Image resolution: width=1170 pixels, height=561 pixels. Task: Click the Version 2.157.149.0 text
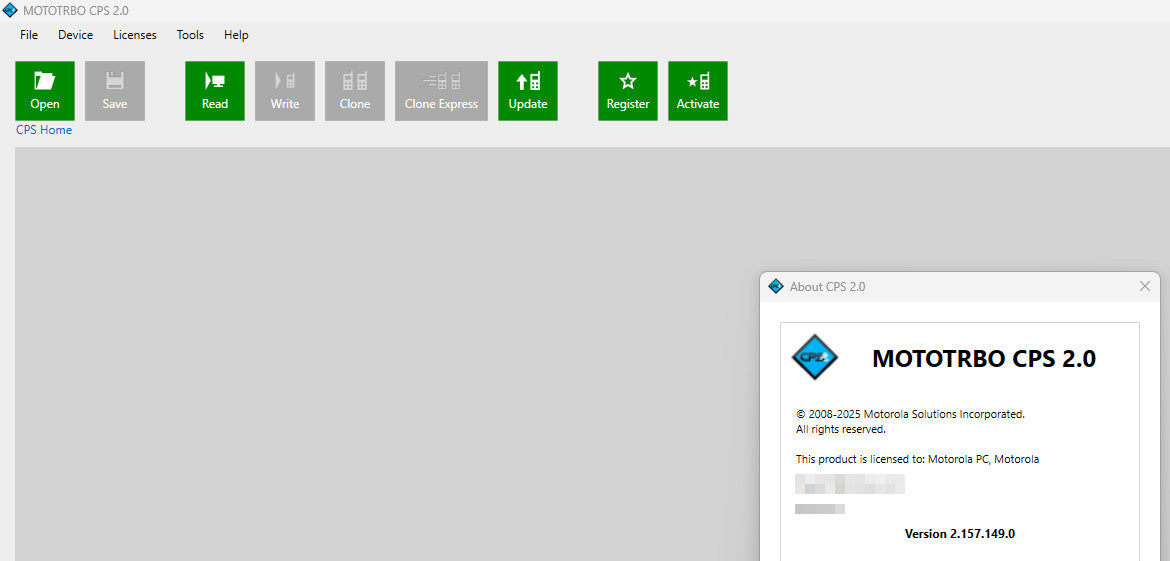point(959,534)
